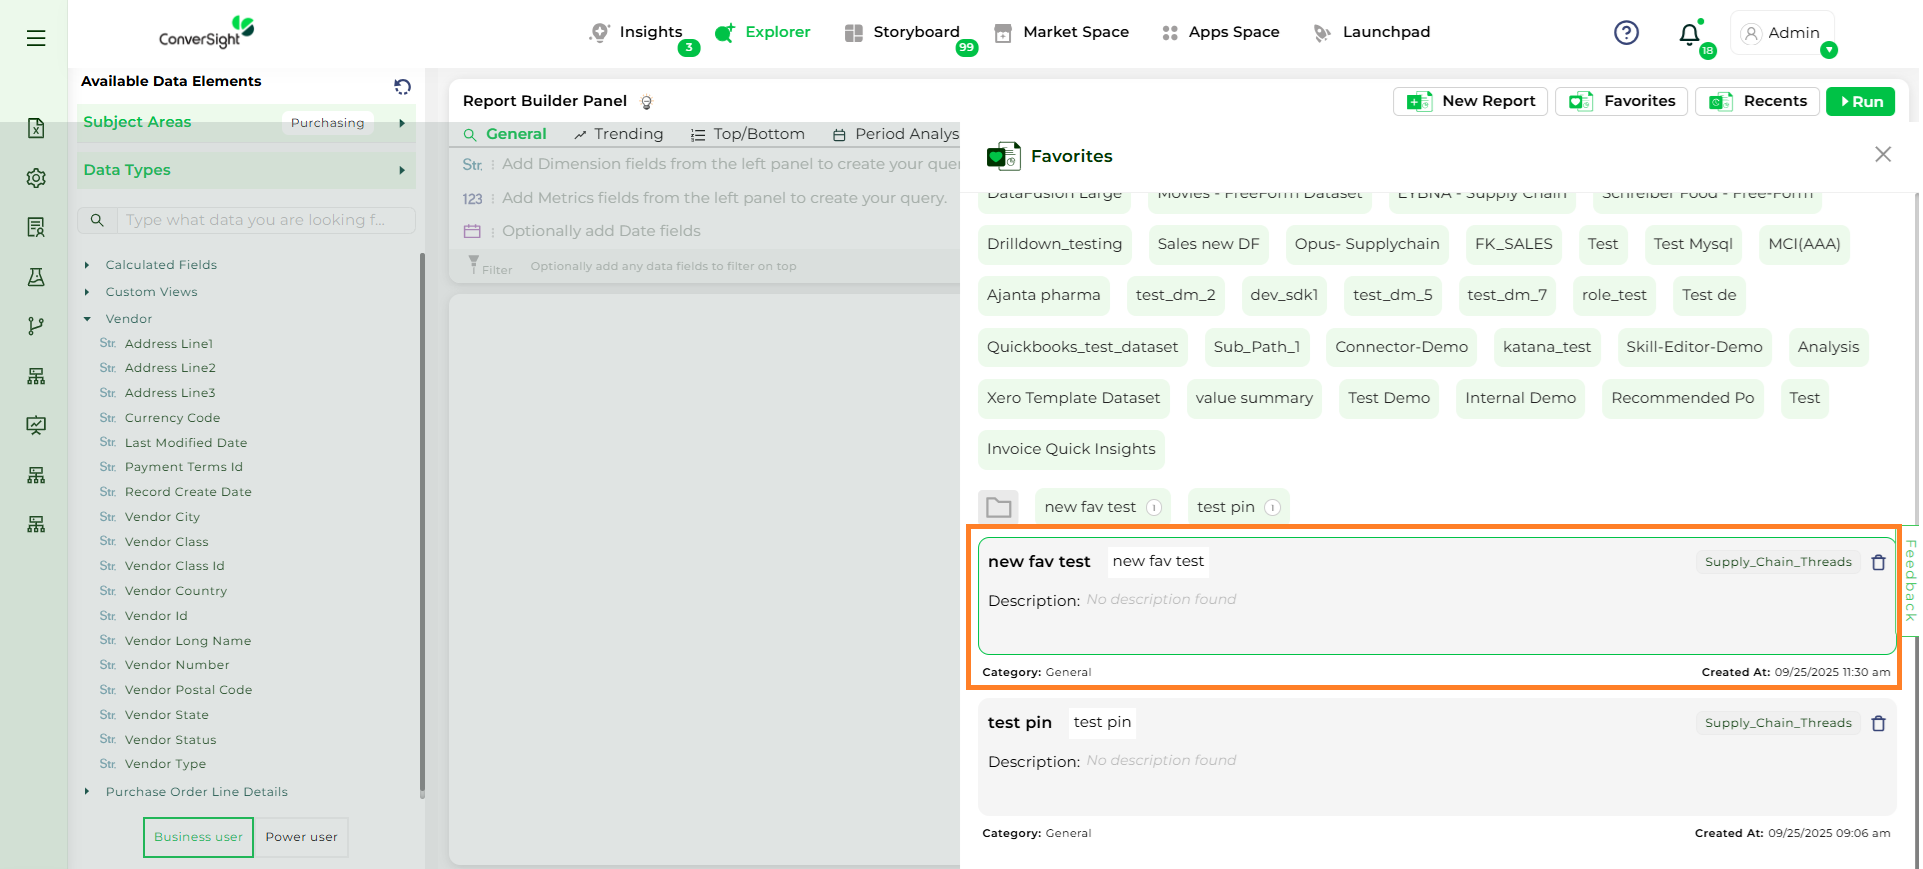Expand the Data Types section
The height and width of the screenshot is (869, 1923).
(x=401, y=171)
